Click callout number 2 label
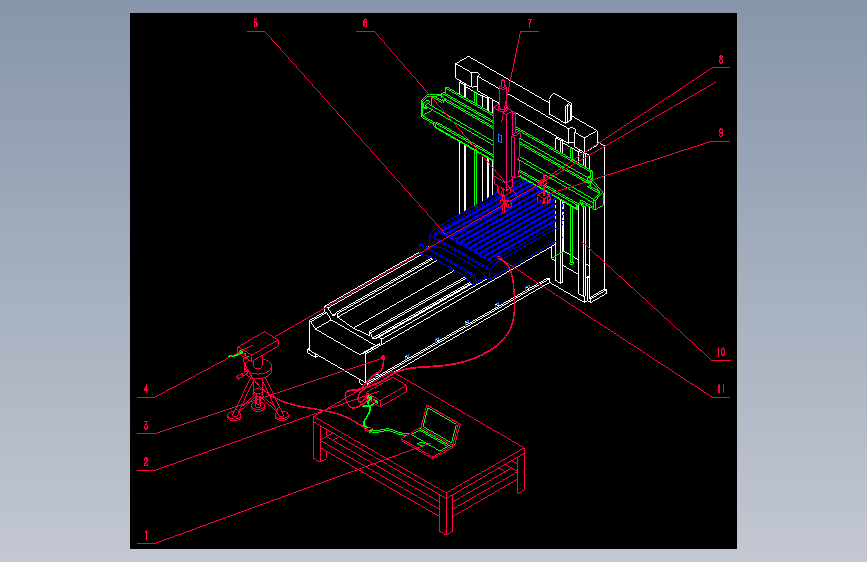Screen dimensions: 867x562 click(146, 462)
